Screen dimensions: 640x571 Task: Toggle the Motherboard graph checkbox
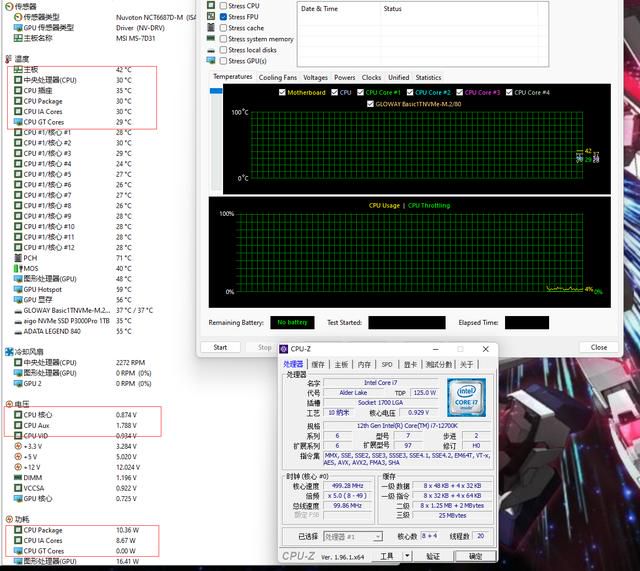282,92
